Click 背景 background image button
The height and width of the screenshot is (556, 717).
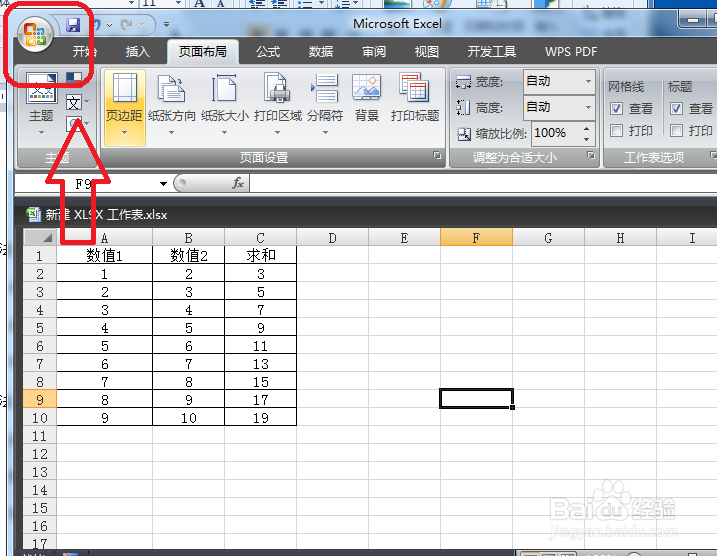coord(367,98)
